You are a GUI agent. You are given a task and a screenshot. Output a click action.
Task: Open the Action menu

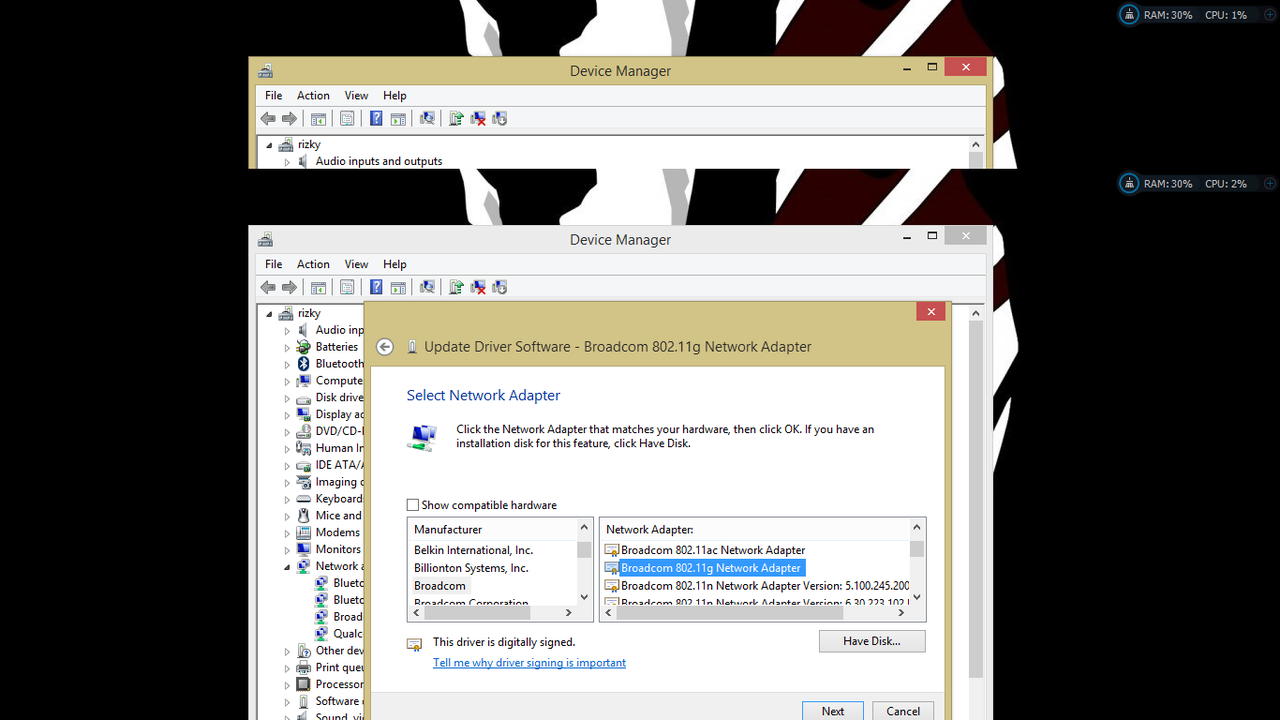(313, 264)
